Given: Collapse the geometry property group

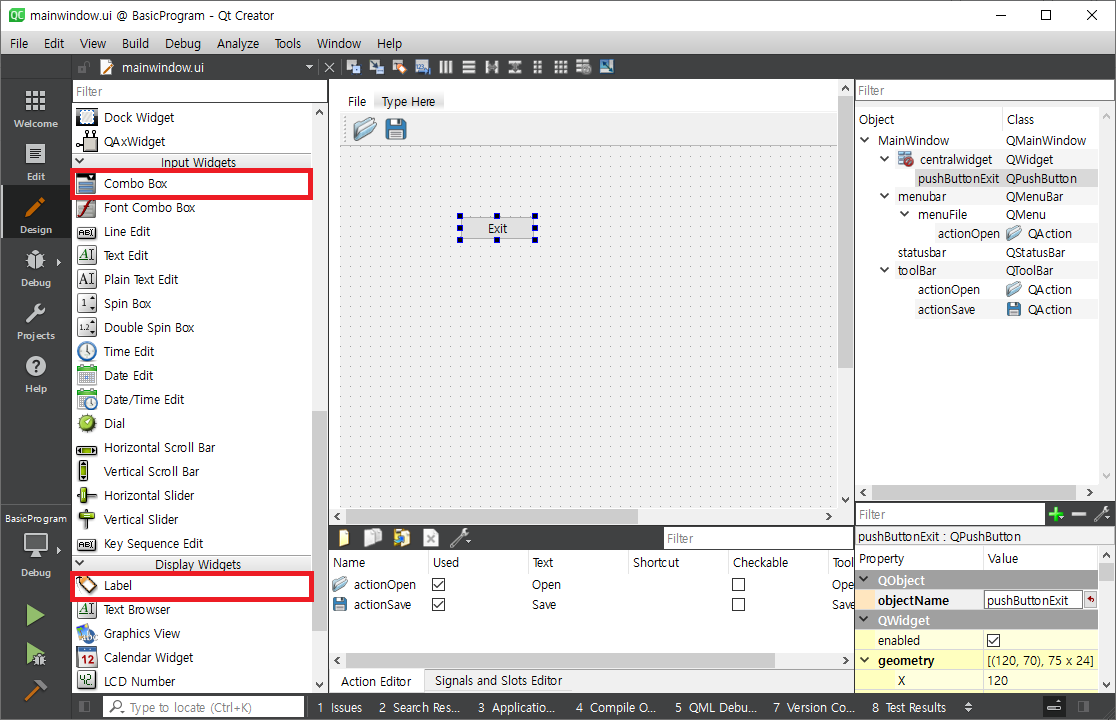Looking at the screenshot, I should click(865, 660).
